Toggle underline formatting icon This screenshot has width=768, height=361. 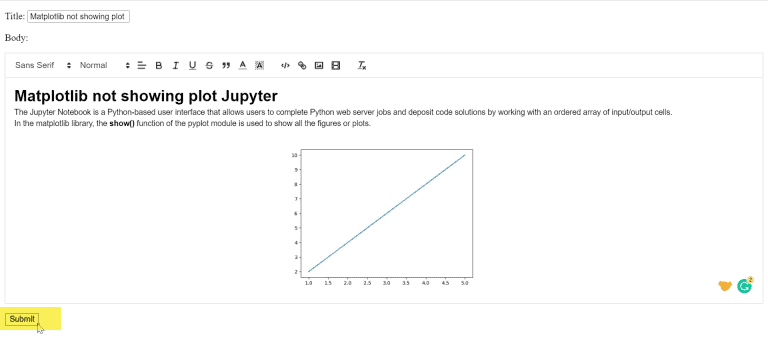click(192, 66)
